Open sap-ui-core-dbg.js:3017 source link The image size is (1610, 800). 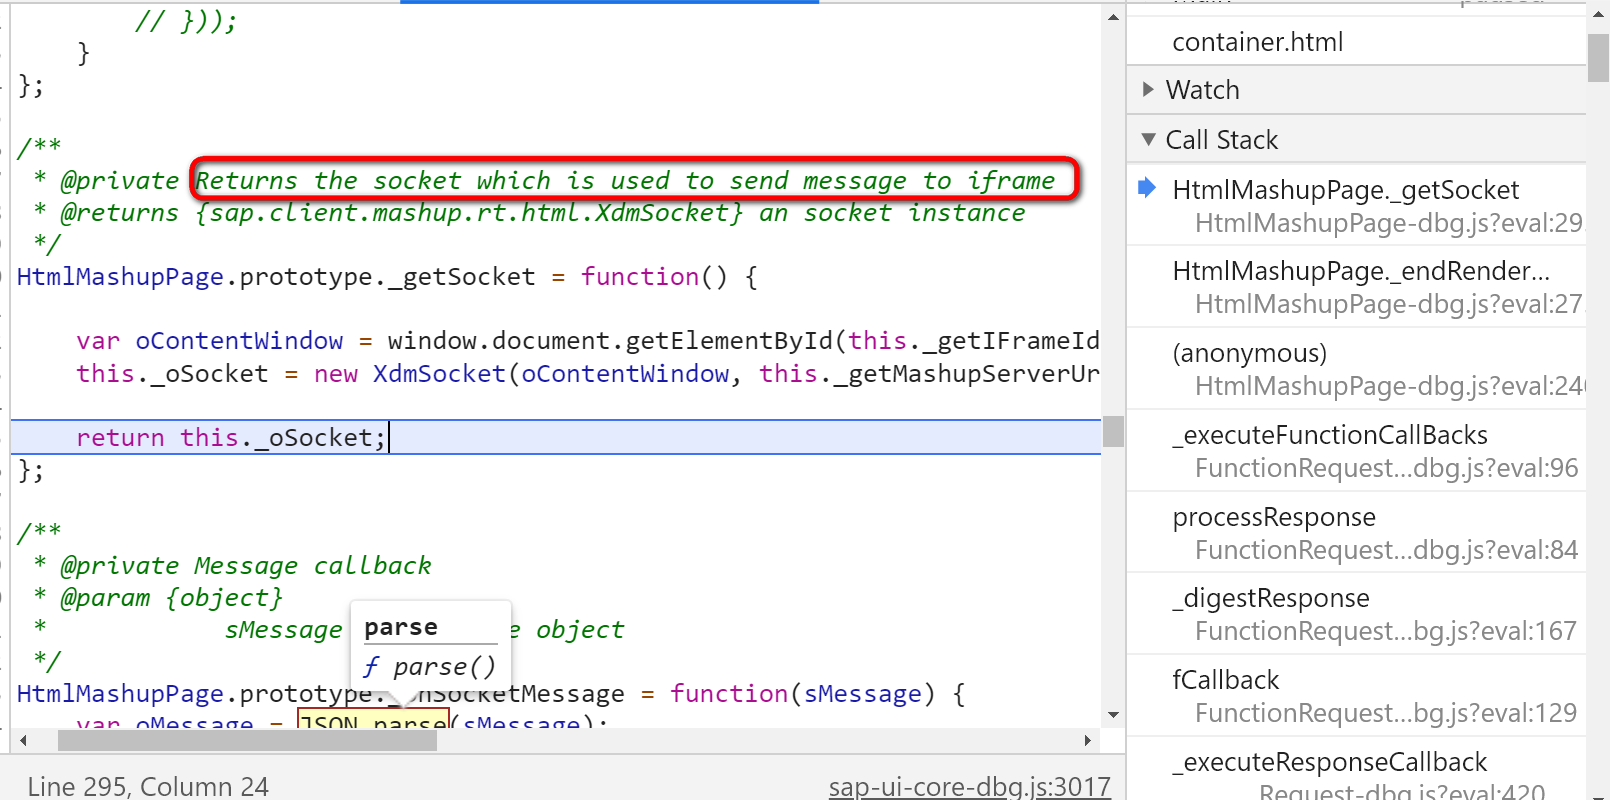pos(969,787)
